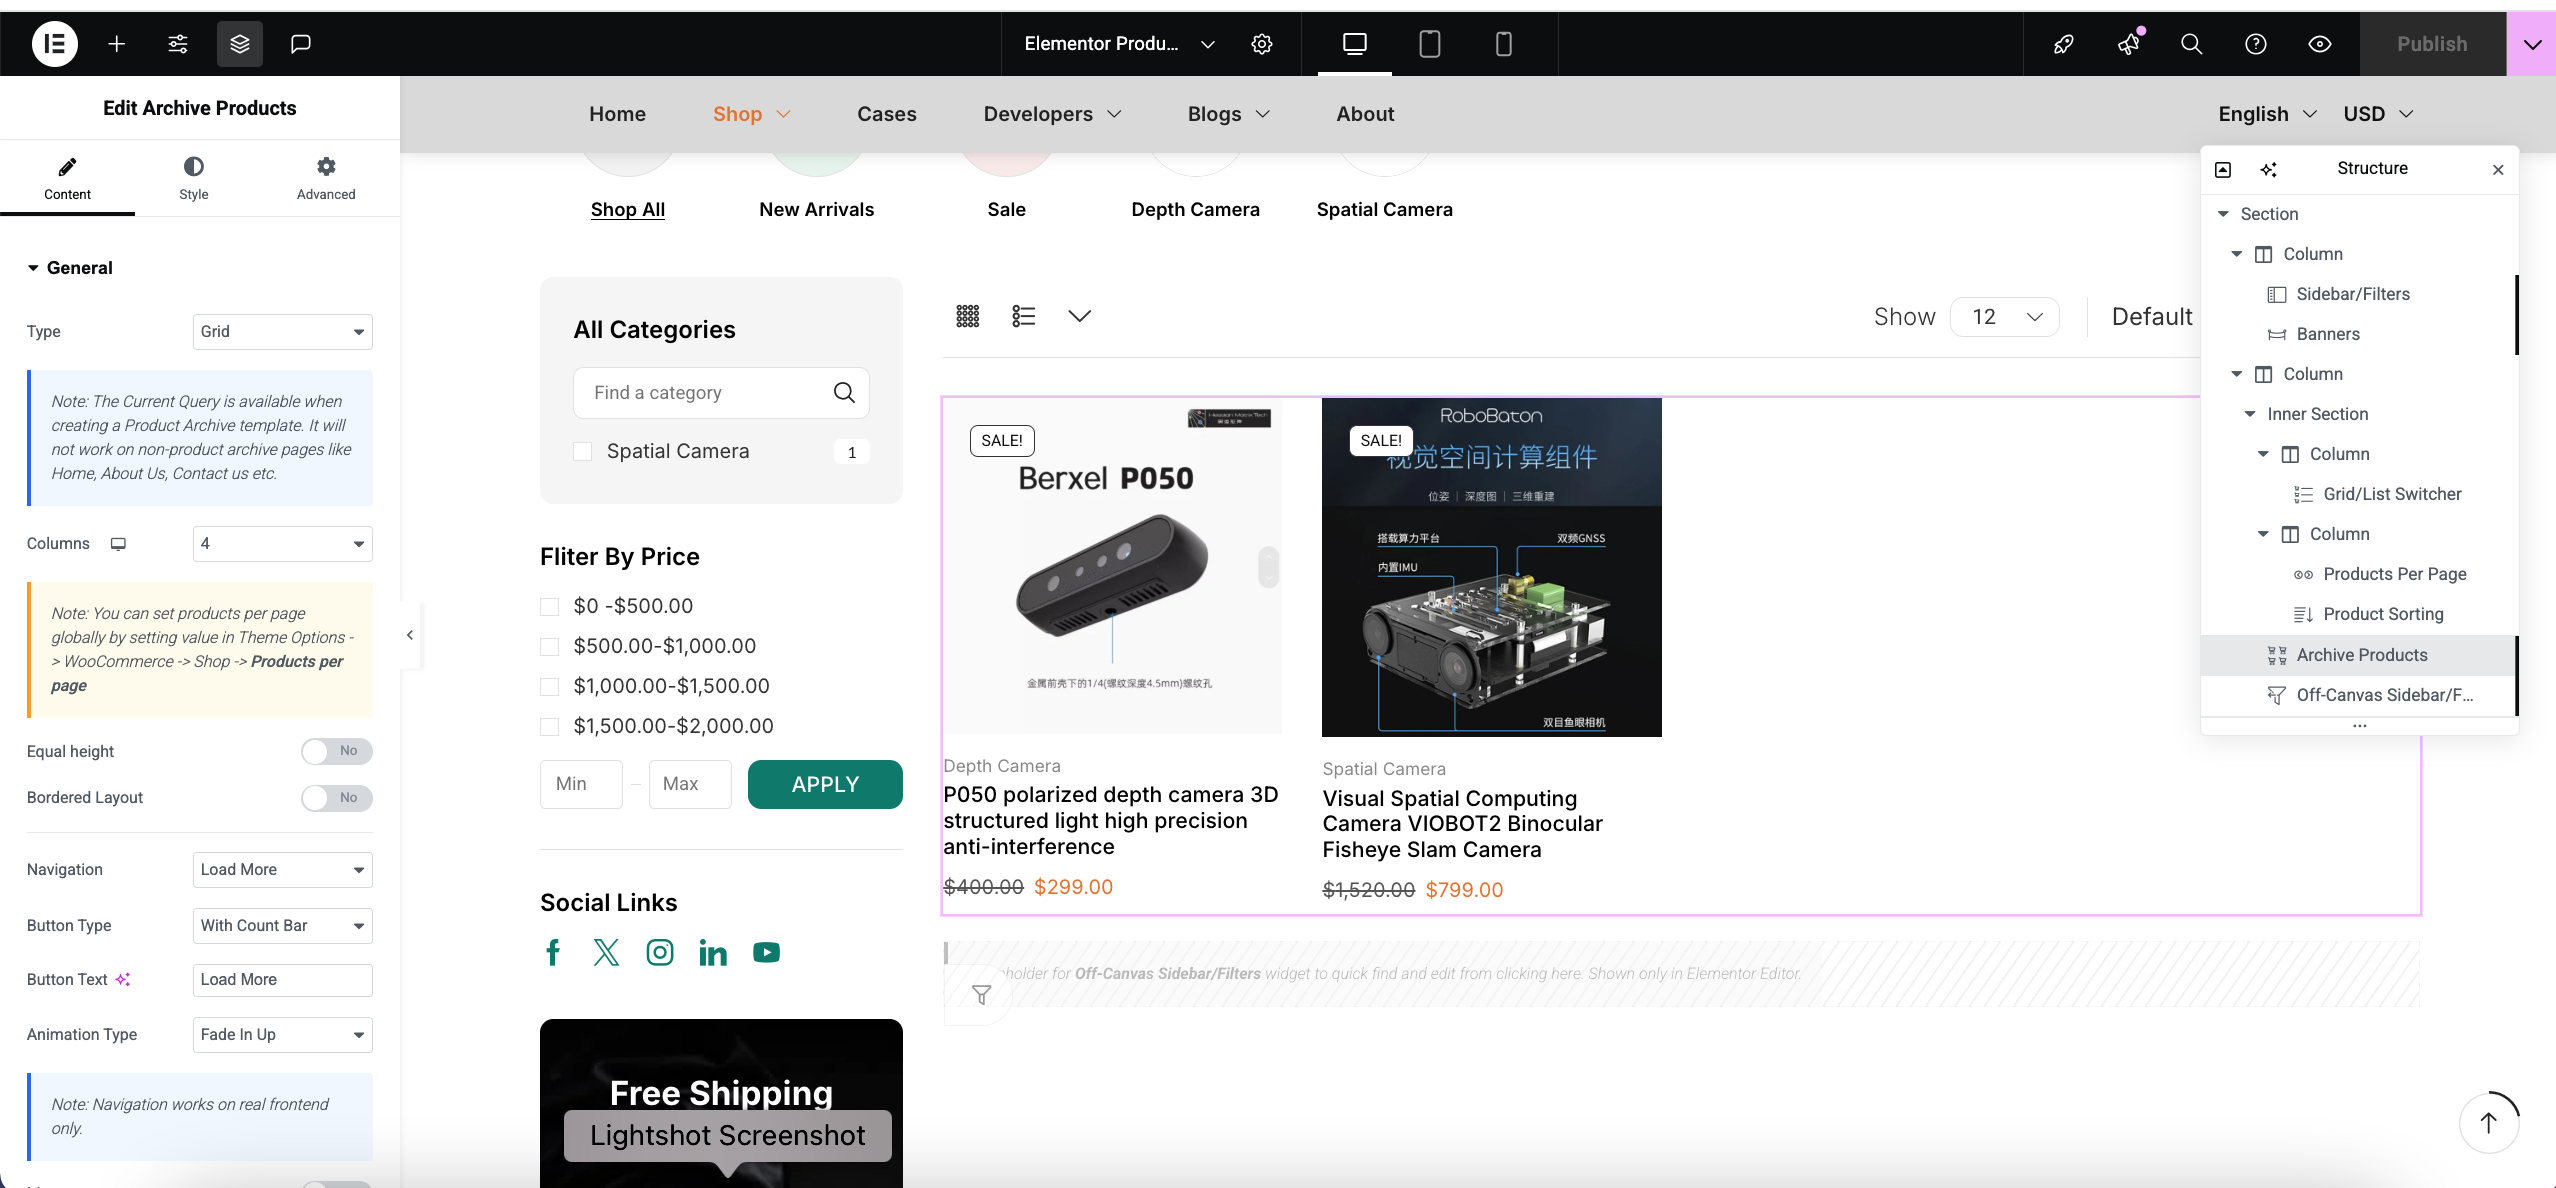The width and height of the screenshot is (2556, 1188).
Task: Open the Animation Type dropdown
Action: [x=283, y=1035]
